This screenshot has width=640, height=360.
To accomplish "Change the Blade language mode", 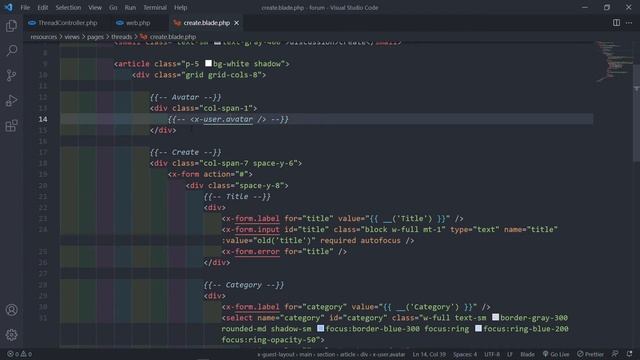I will point(527,354).
